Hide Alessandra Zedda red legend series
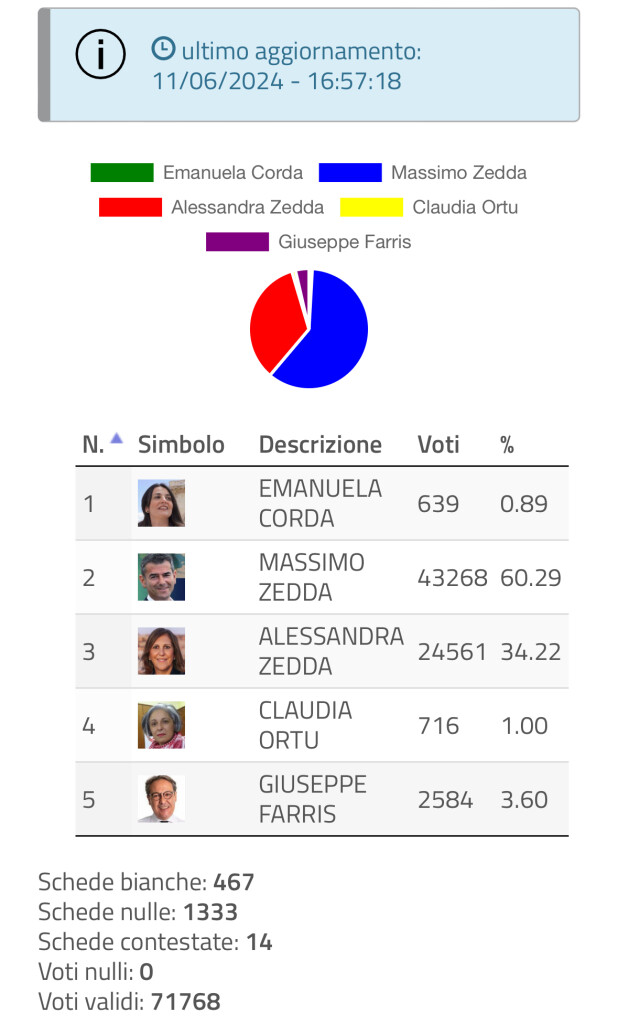This screenshot has height=1024, width=618. [131, 207]
